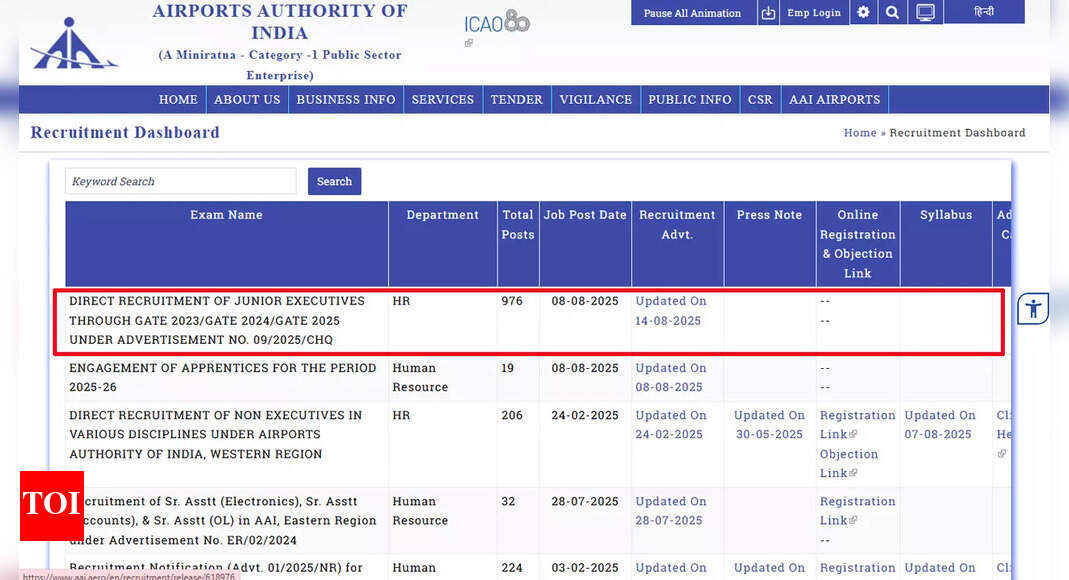Open the HOME menu
The image size is (1069, 580).
click(178, 100)
